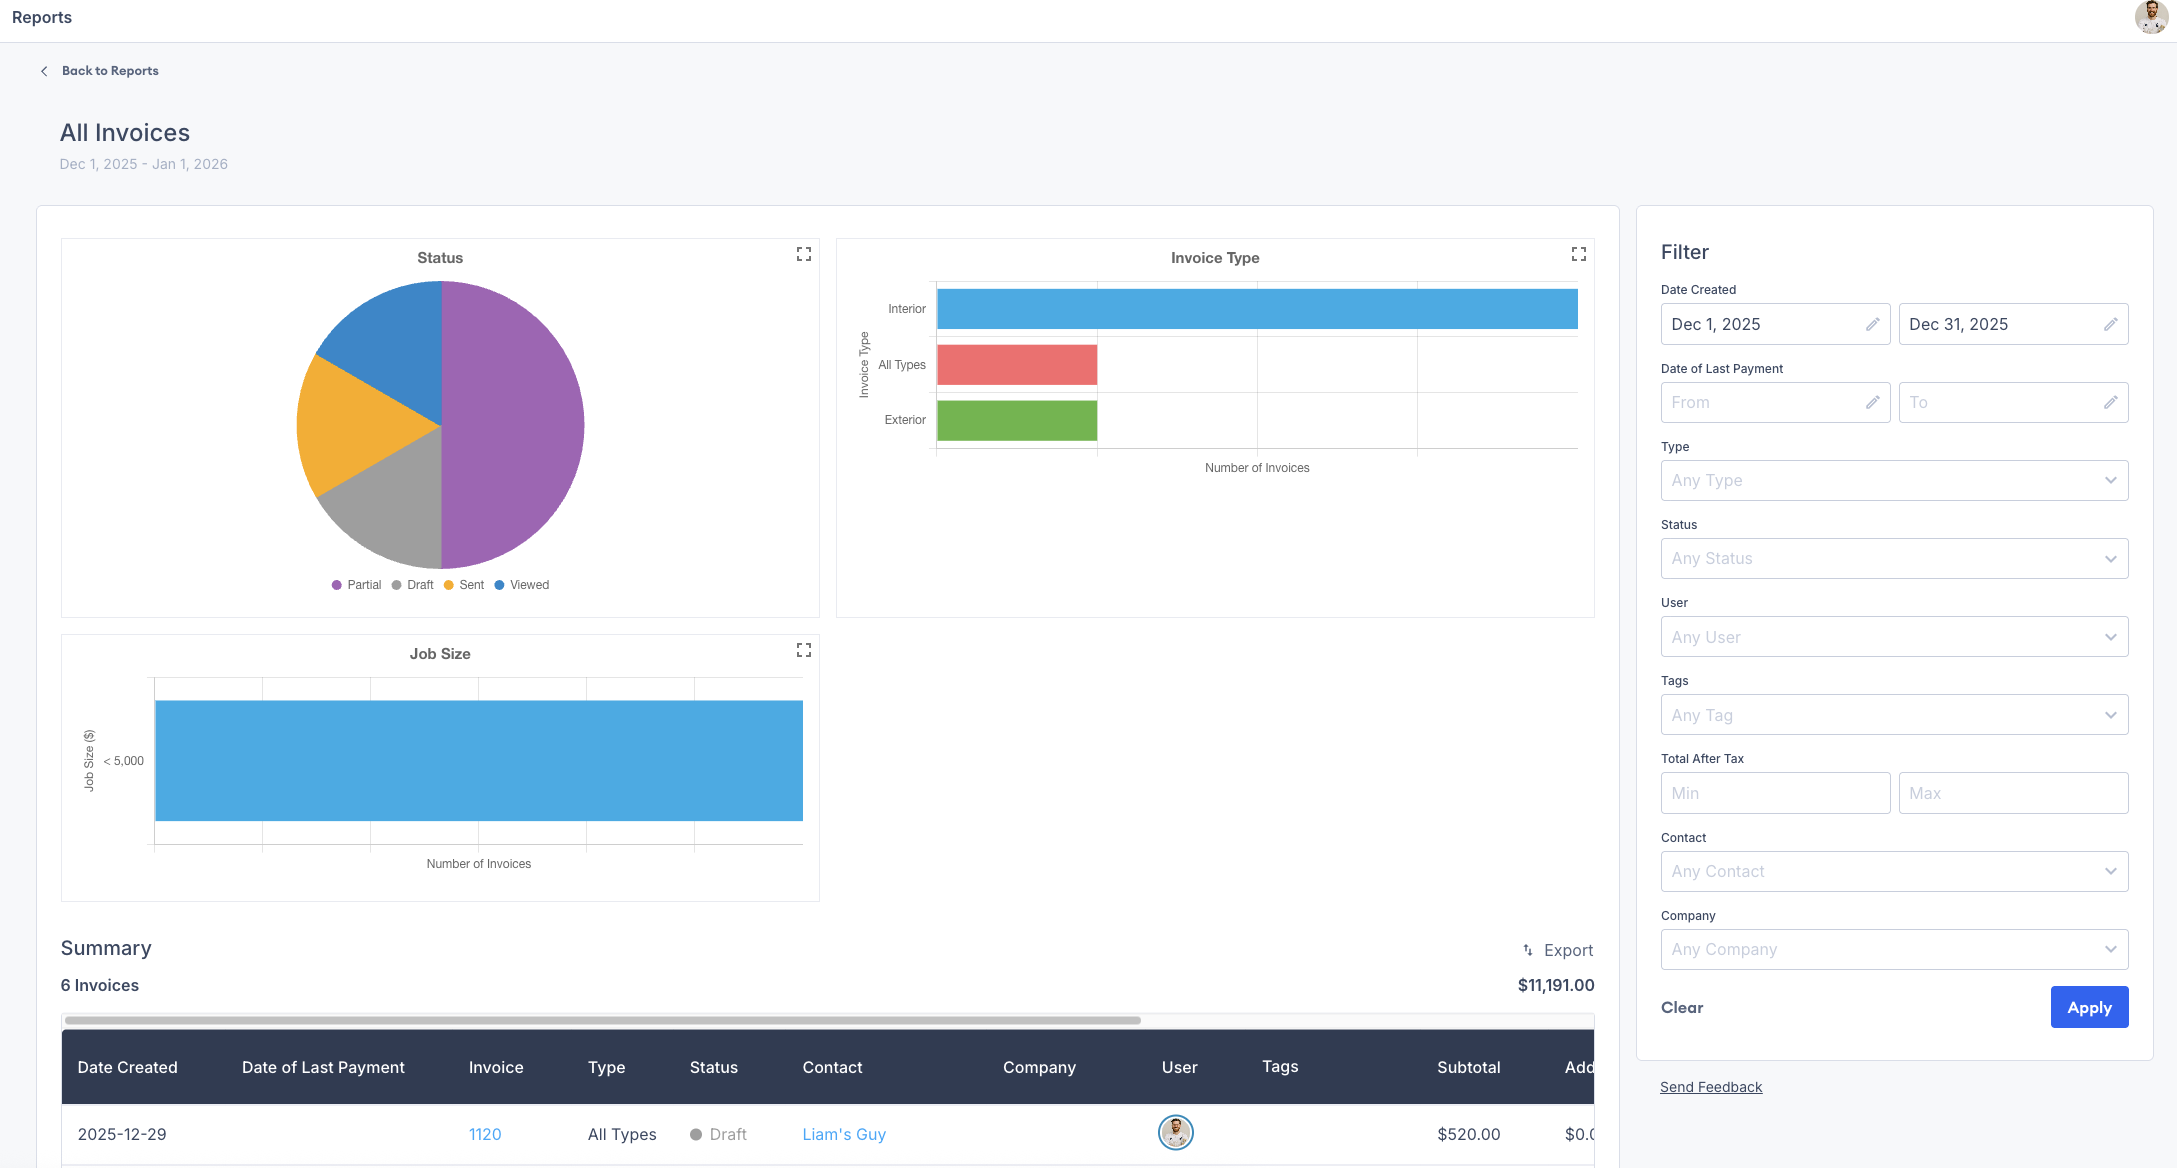Screen dimensions: 2177x1168
Task: Sort by Status column header
Action: 714,1067
